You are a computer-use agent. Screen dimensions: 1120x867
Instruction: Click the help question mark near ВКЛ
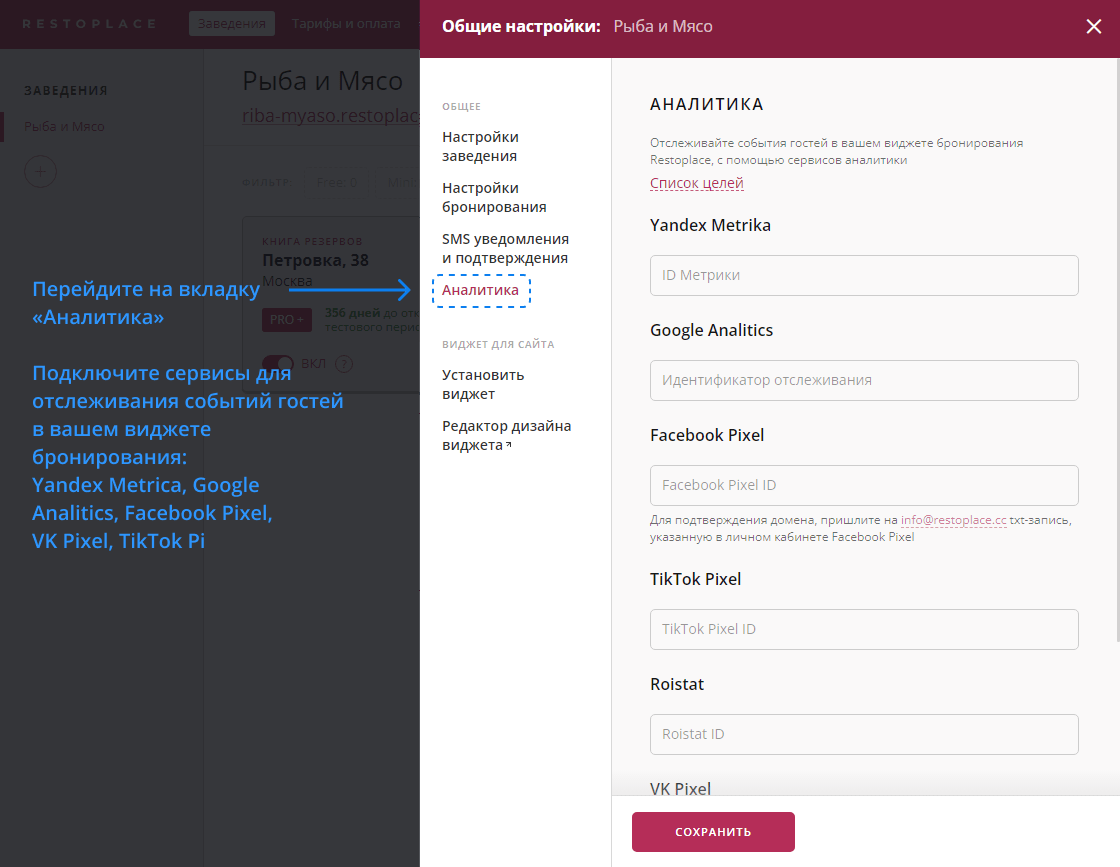click(344, 364)
